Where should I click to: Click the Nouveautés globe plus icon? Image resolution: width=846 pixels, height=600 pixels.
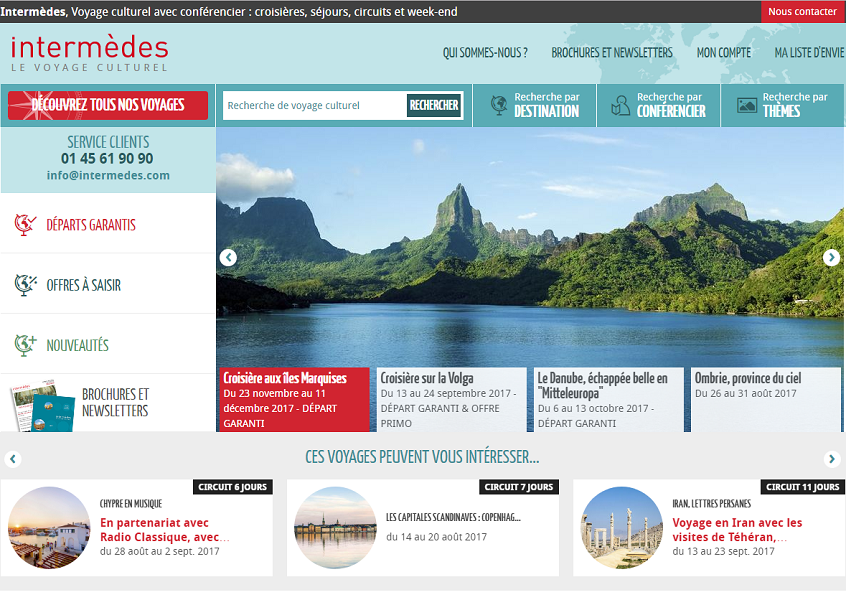pos(25,345)
